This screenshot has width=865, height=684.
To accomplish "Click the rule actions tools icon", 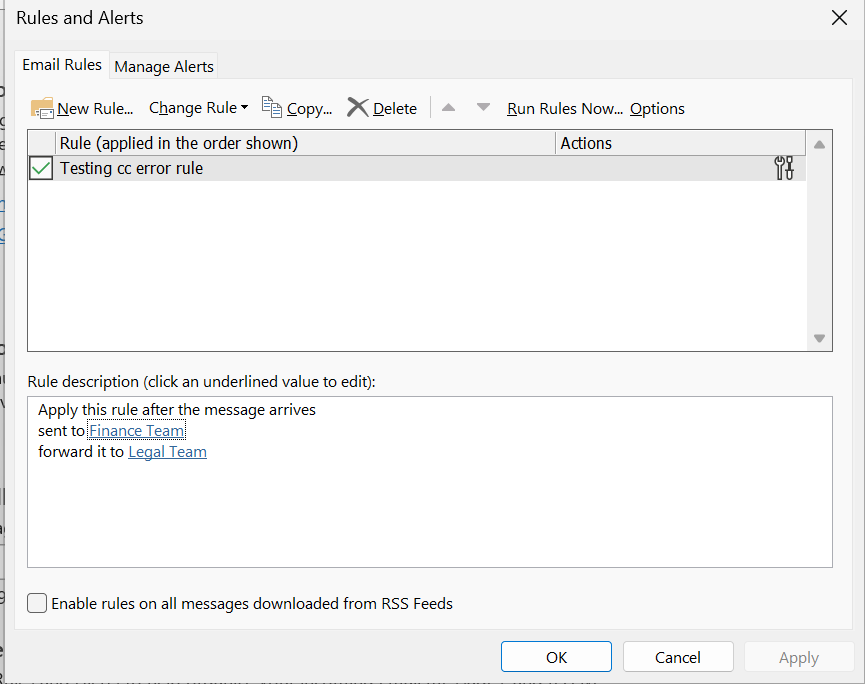I will 784,168.
